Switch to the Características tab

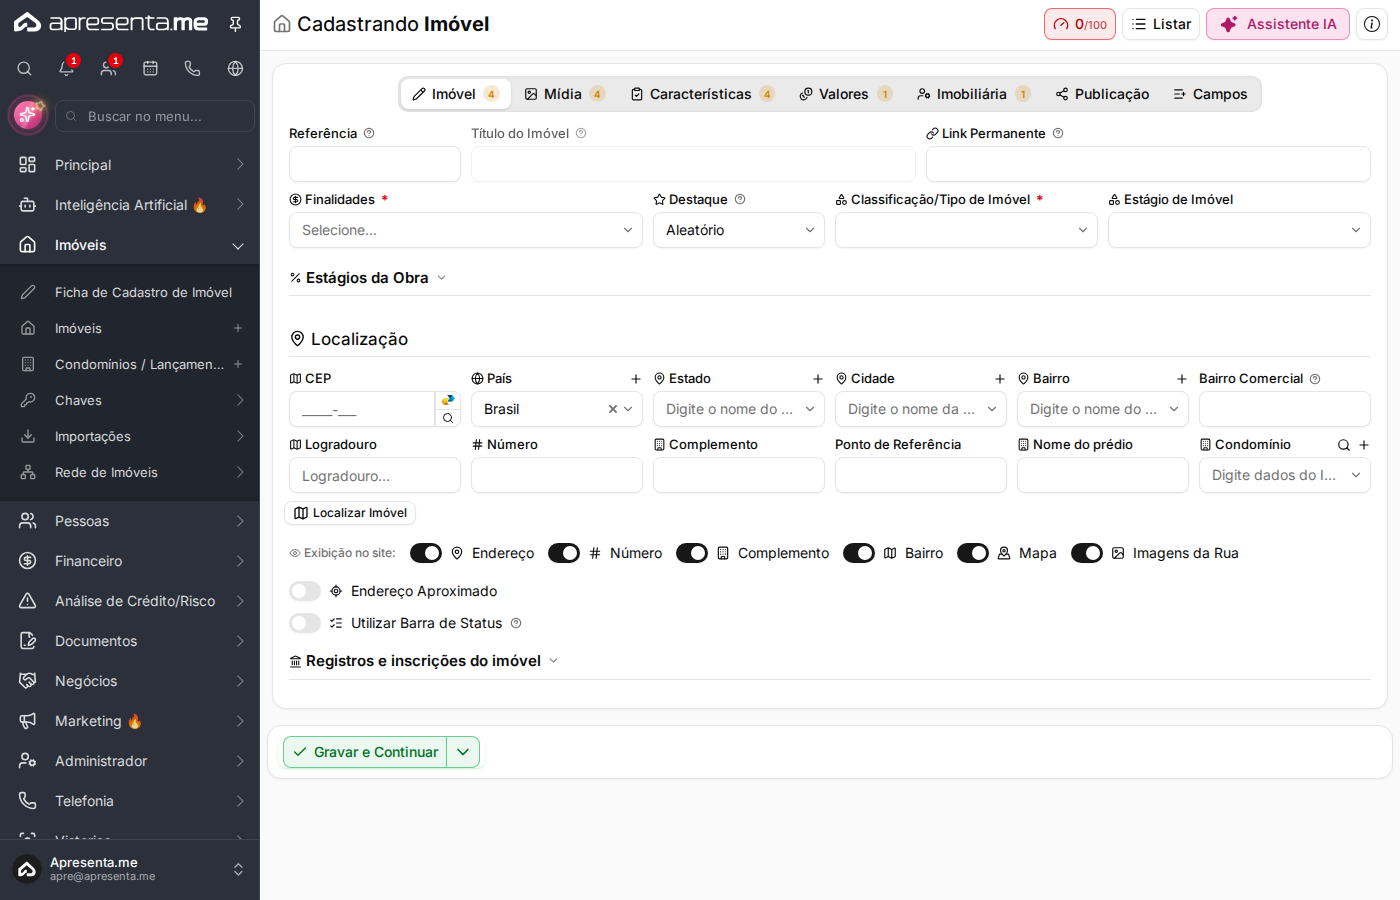[702, 94]
